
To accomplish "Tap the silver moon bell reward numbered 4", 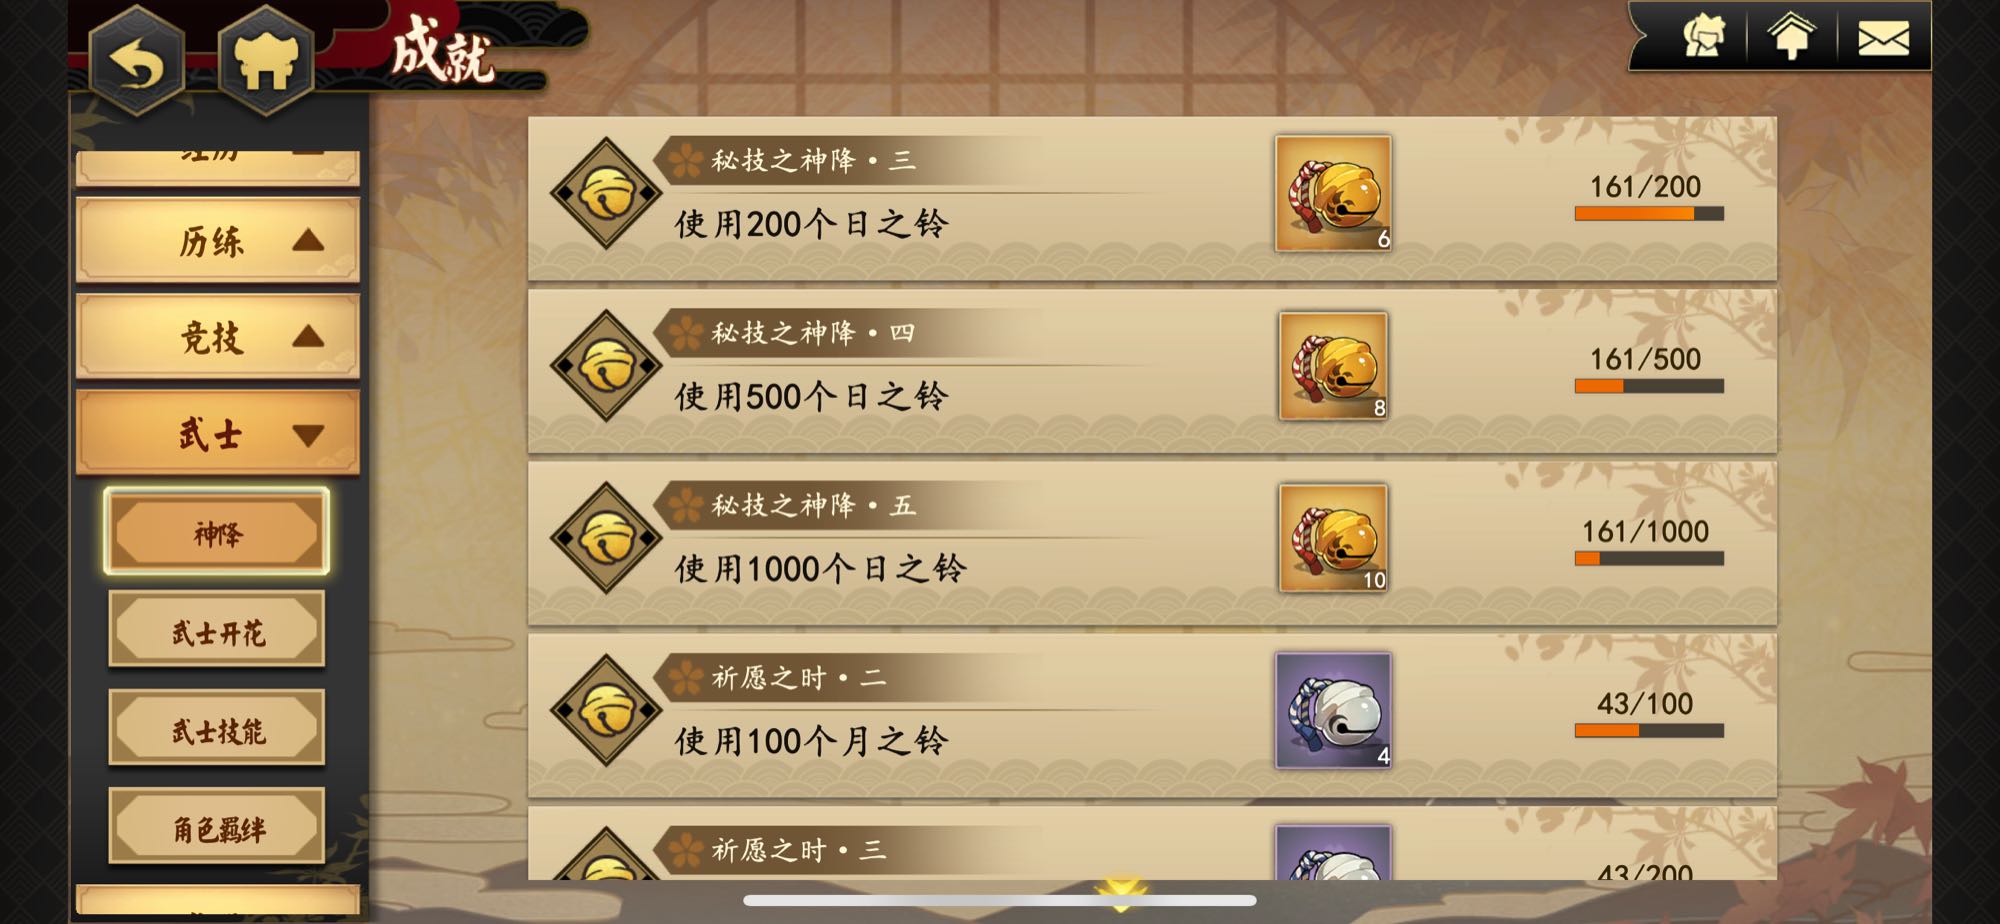I will pyautogui.click(x=1333, y=711).
